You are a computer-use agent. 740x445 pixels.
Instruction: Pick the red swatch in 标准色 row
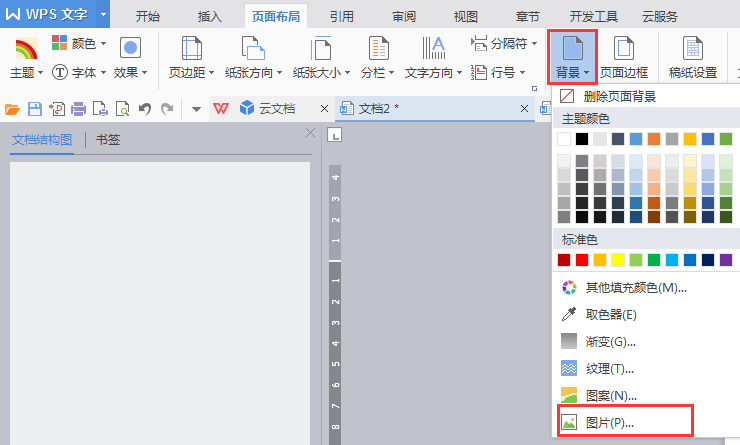[x=582, y=260]
